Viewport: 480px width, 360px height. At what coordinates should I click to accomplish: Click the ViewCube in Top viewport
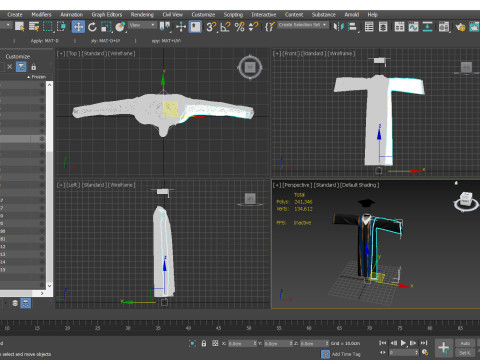[250, 68]
